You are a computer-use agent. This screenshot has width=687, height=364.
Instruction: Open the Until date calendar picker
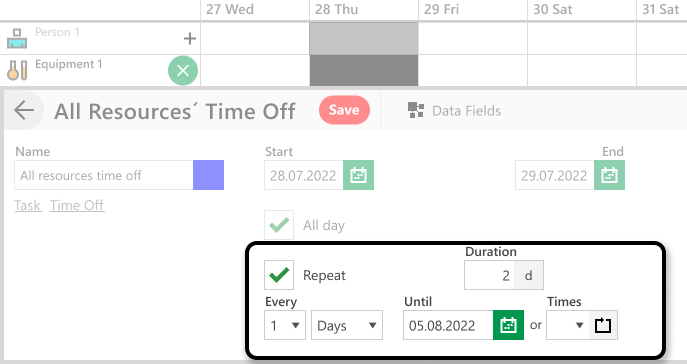click(508, 325)
